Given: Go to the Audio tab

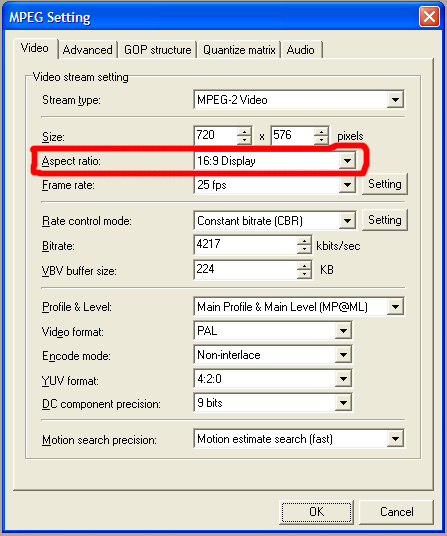Looking at the screenshot, I should [301, 50].
